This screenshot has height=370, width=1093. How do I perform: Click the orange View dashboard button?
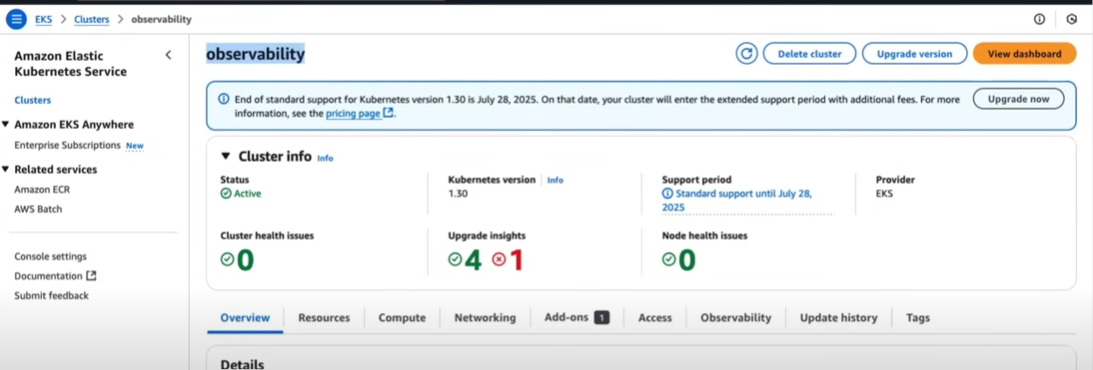(x=1025, y=54)
